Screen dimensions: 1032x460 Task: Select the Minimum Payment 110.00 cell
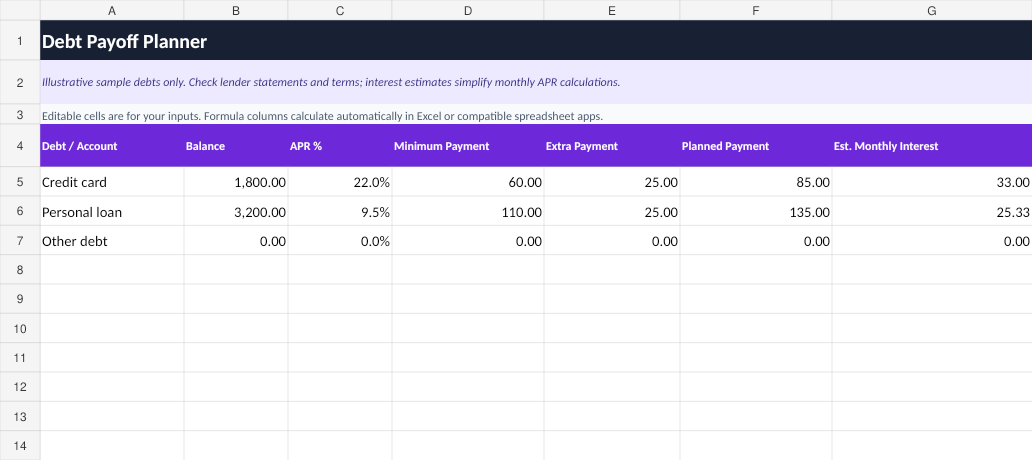(468, 211)
